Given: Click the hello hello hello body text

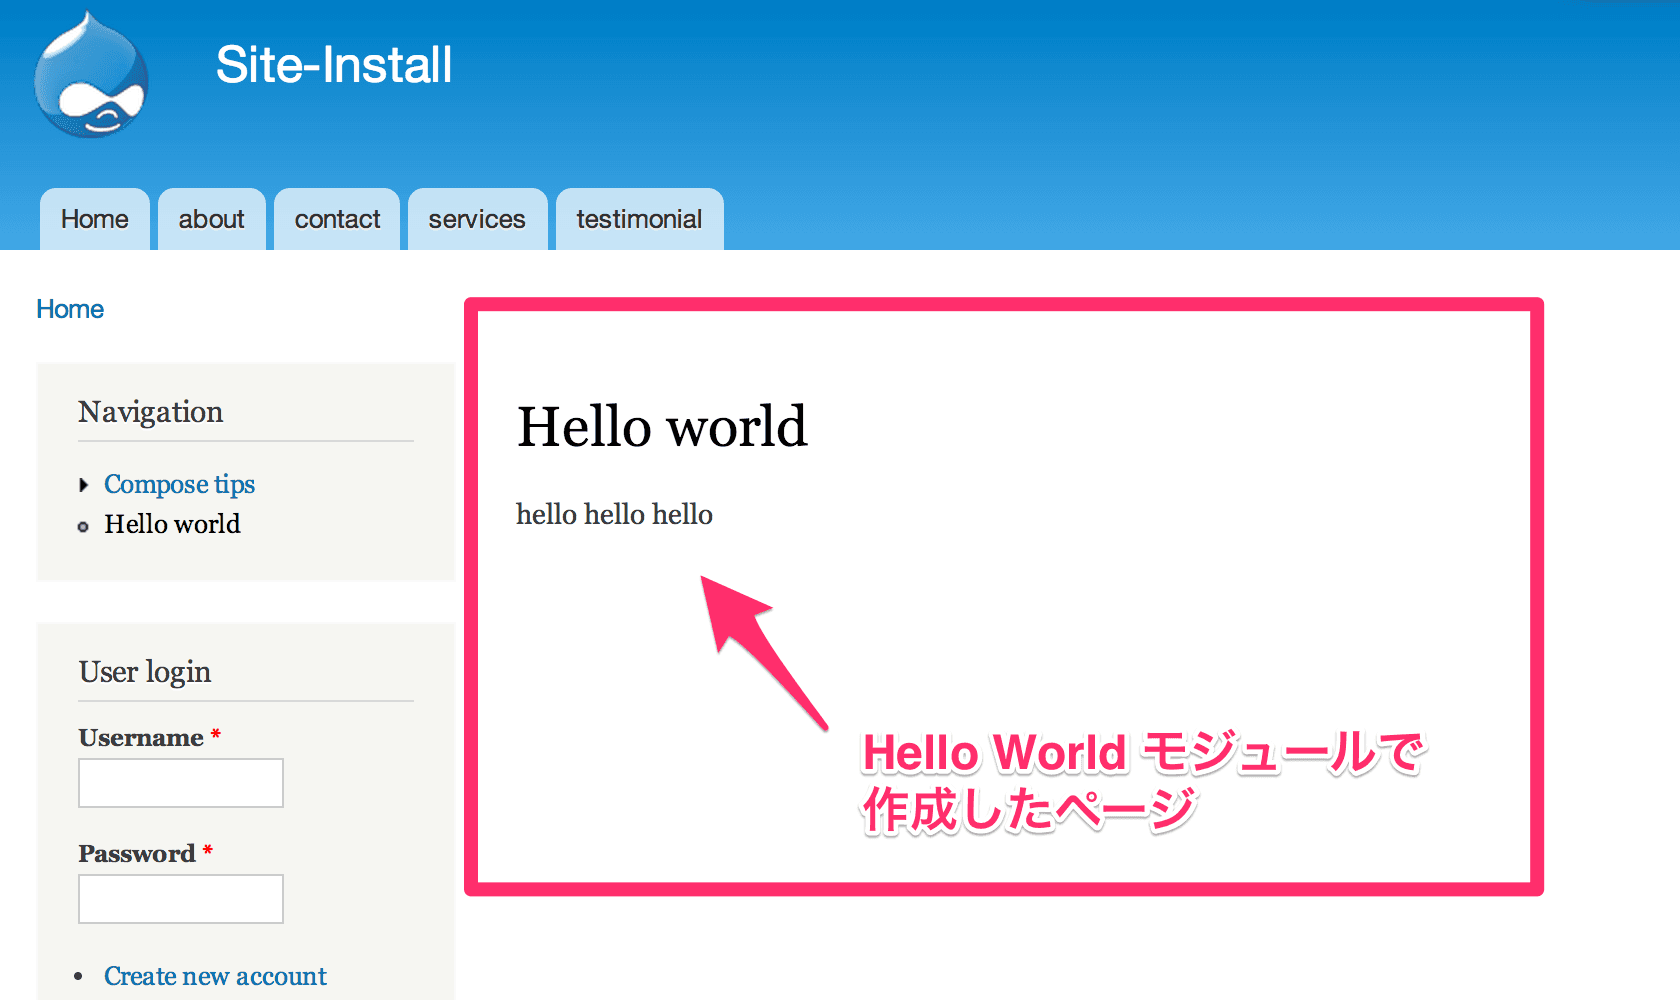Looking at the screenshot, I should pos(614,514).
